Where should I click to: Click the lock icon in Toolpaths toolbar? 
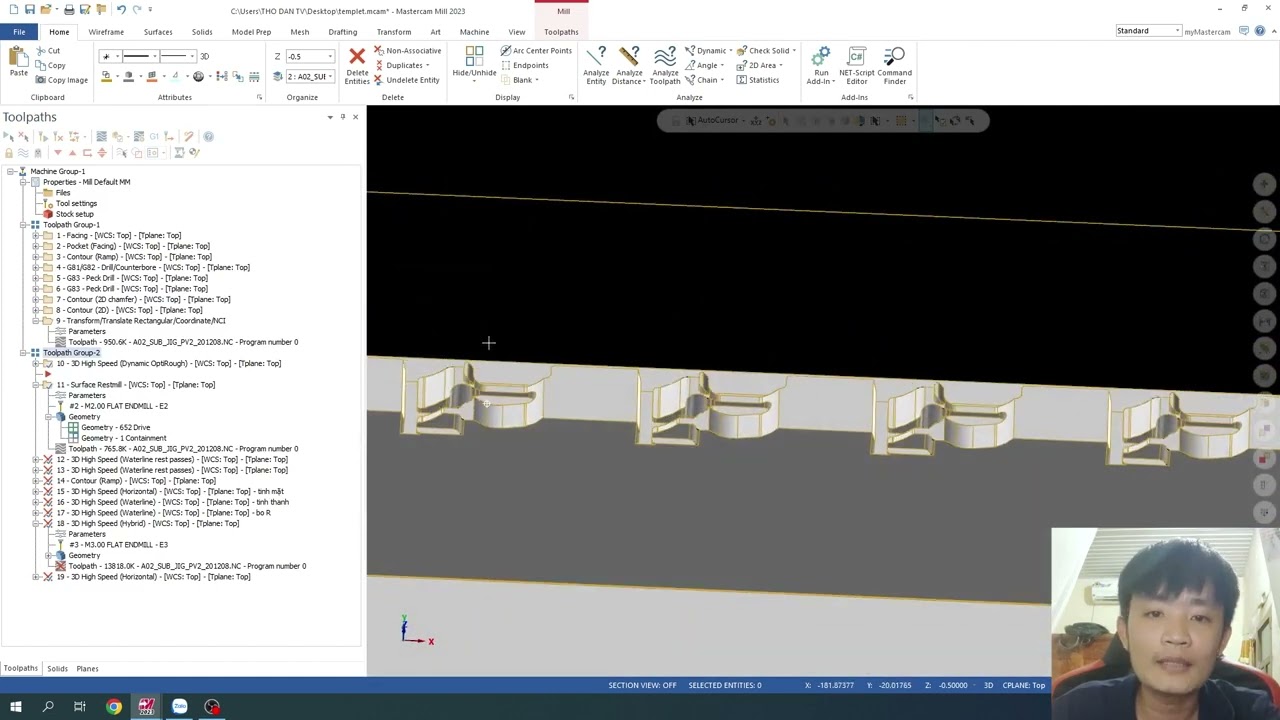[x=9, y=153]
